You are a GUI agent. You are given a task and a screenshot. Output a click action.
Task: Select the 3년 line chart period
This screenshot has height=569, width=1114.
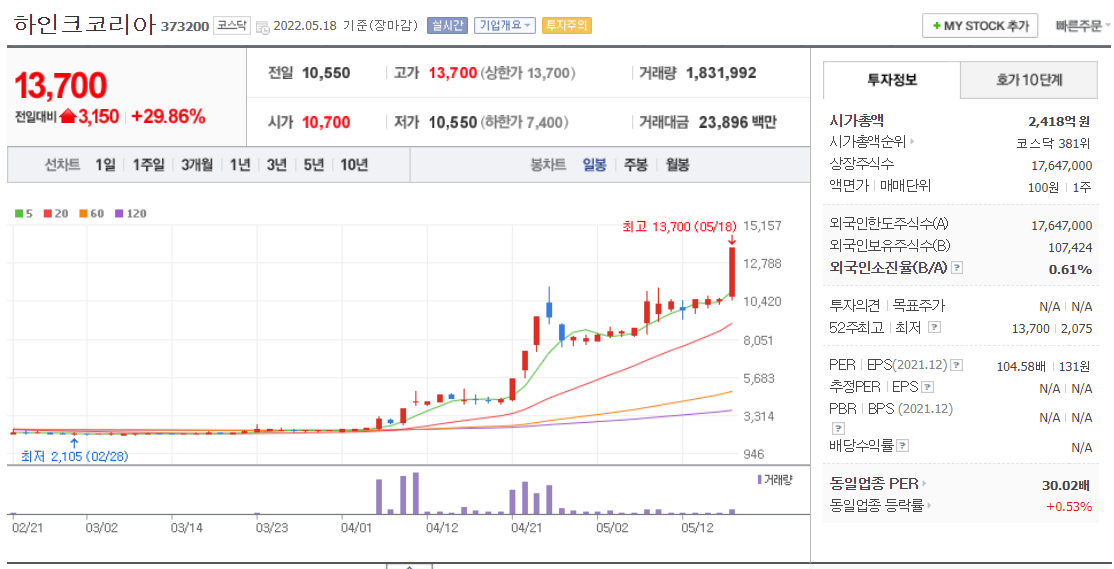pyautogui.click(x=276, y=165)
